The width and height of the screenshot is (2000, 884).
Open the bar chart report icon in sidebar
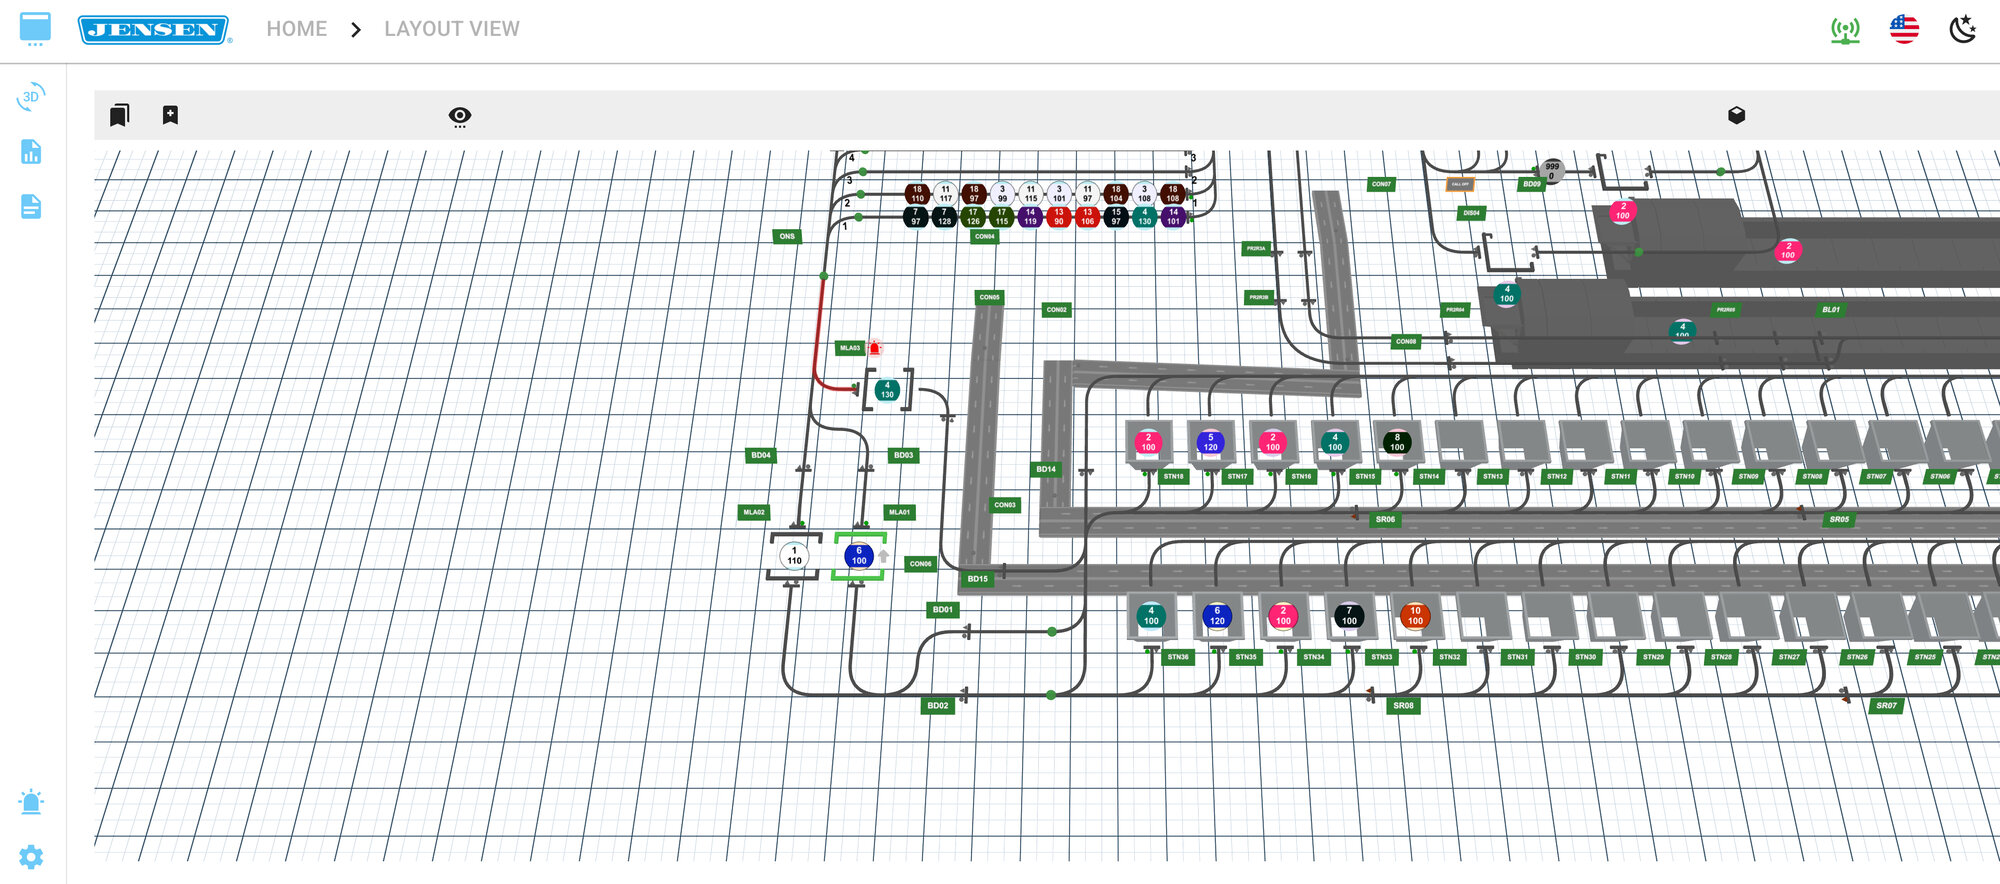(31, 152)
